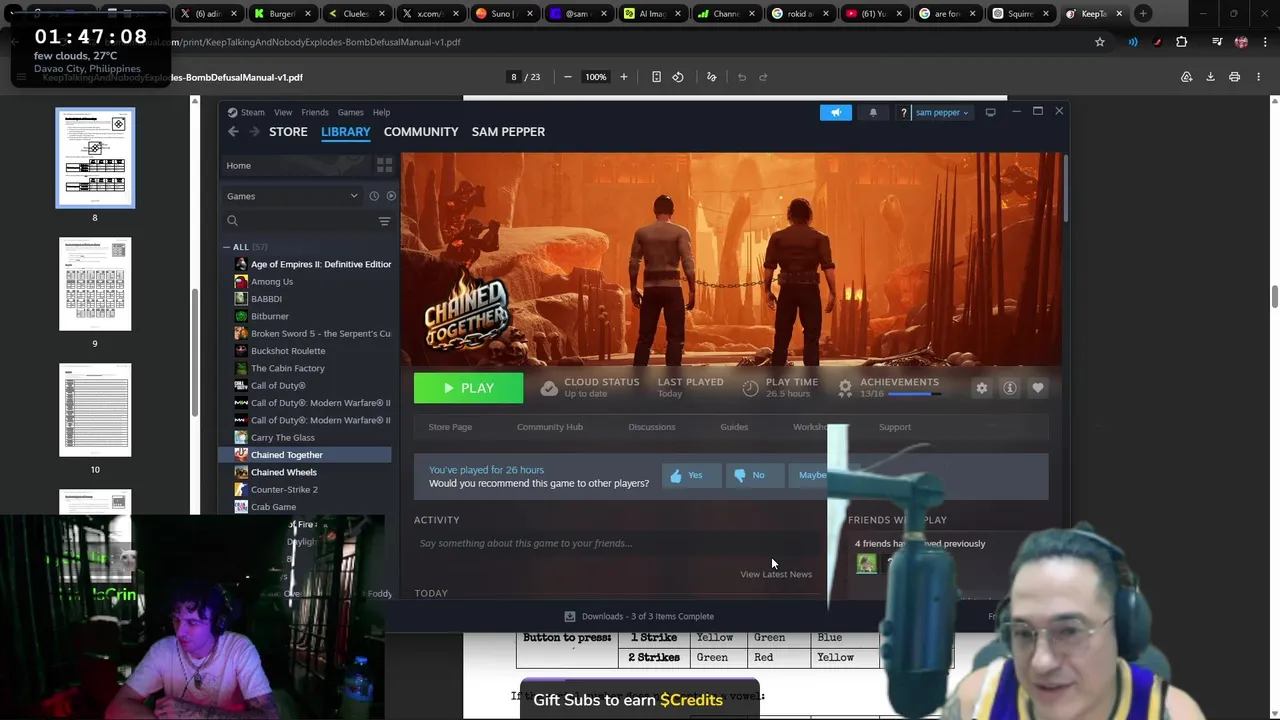
Task: Click the PDF zoom percentage field
Action: coord(596,77)
